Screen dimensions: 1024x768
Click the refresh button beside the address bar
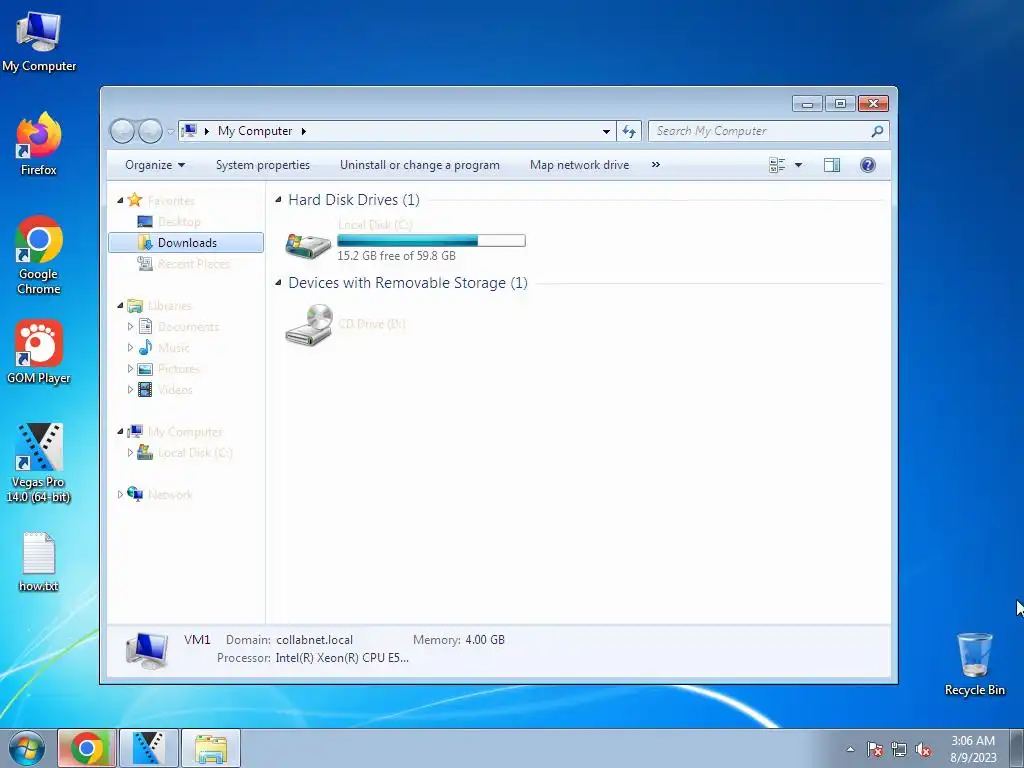(x=629, y=131)
